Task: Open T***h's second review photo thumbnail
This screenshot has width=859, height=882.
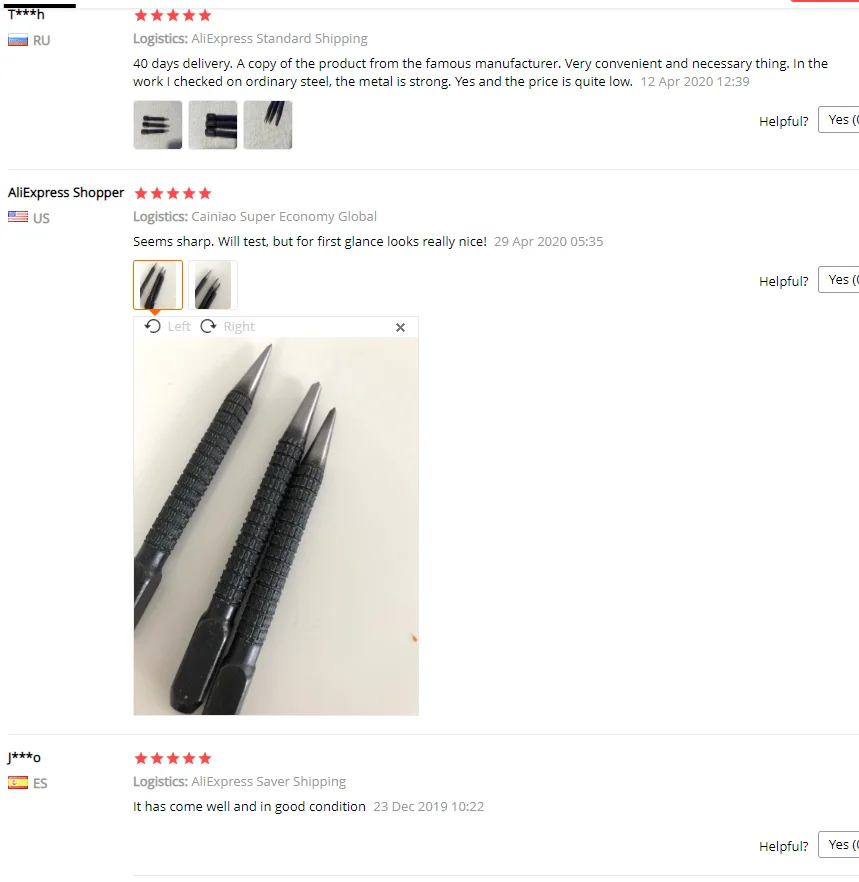Action: click(213, 125)
